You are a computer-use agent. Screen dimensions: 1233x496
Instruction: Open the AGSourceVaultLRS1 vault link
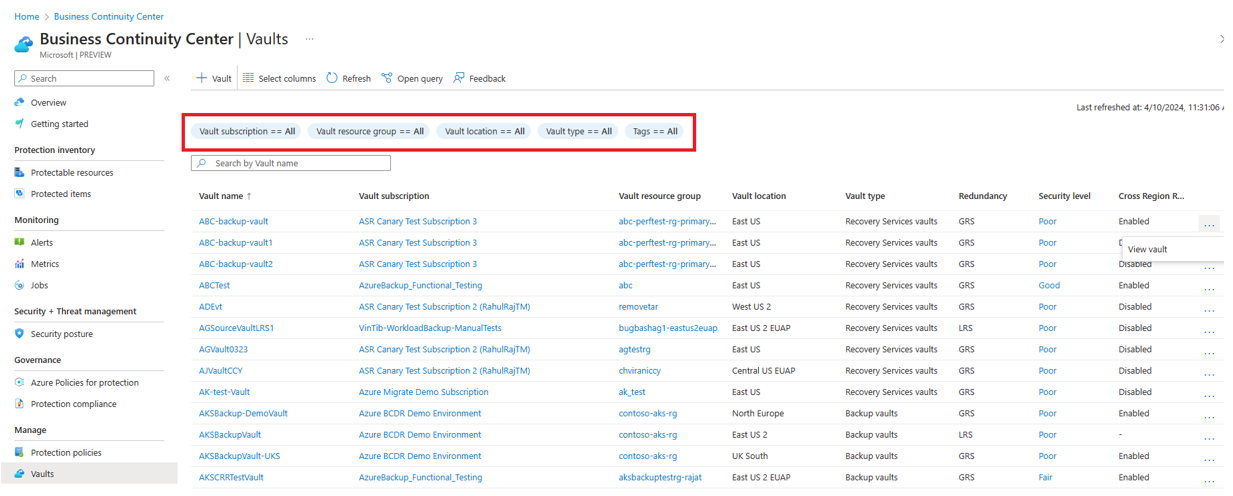[236, 328]
